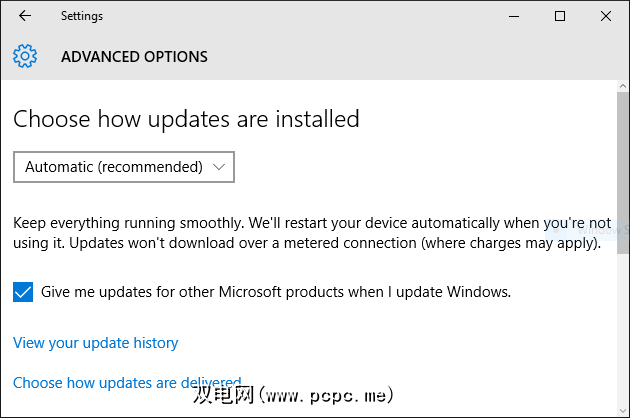Click the vertical scrollbar thumb
This screenshot has height=418, width=630.
click(622, 170)
